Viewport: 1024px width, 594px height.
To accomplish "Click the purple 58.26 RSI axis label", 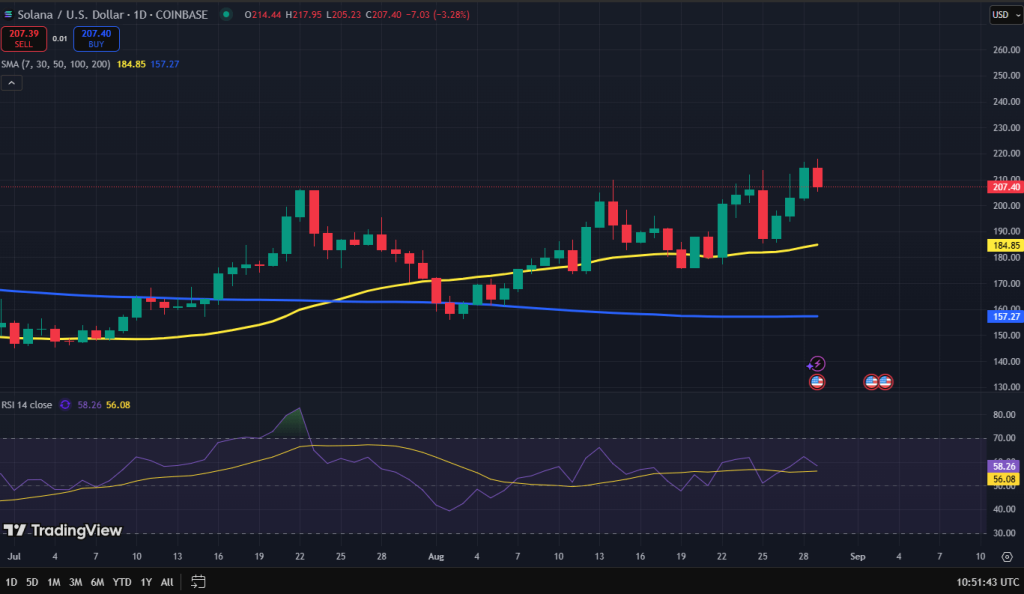I will (x=1004, y=466).
